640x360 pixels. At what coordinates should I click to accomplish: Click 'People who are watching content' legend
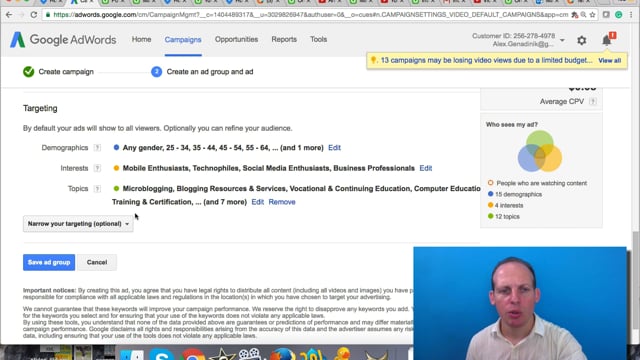(x=542, y=183)
